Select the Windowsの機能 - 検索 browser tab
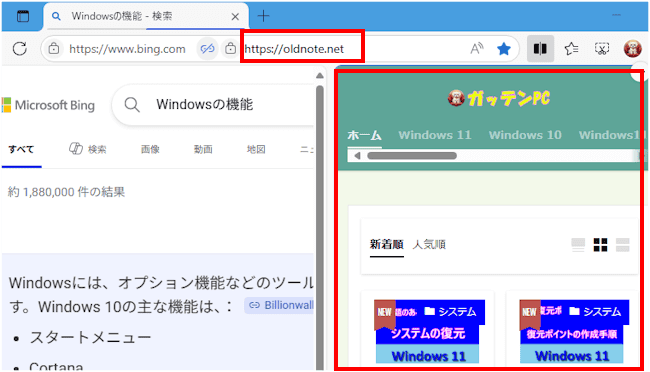 (146, 17)
